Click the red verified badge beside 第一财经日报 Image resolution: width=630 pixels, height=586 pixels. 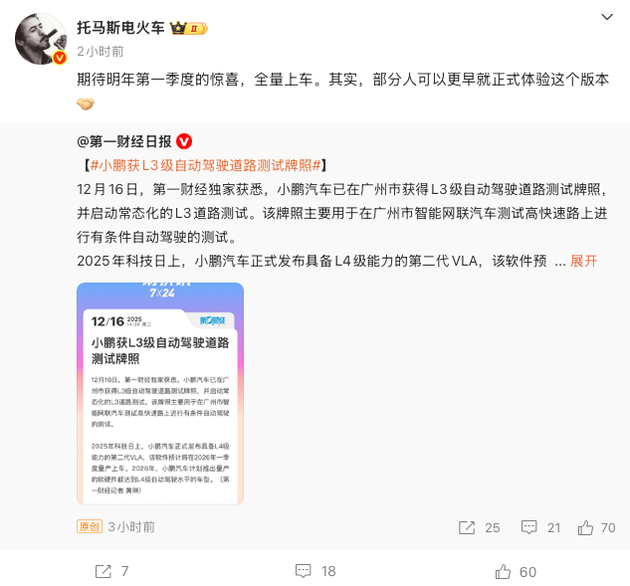pos(184,141)
